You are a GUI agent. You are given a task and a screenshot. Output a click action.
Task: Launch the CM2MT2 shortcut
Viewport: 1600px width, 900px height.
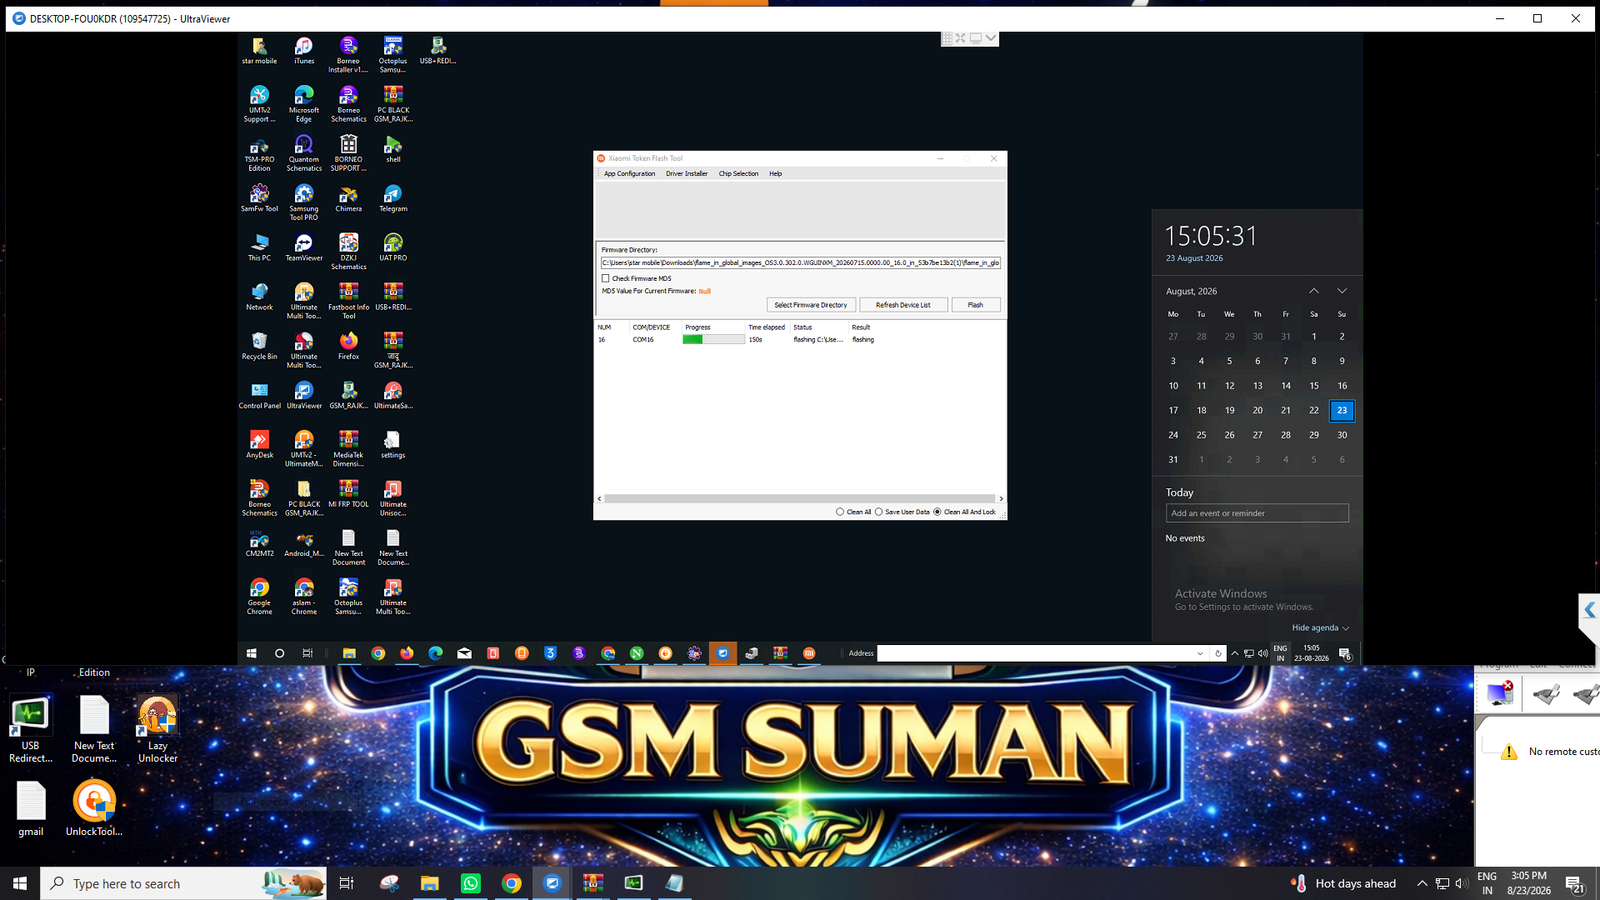pyautogui.click(x=259, y=543)
